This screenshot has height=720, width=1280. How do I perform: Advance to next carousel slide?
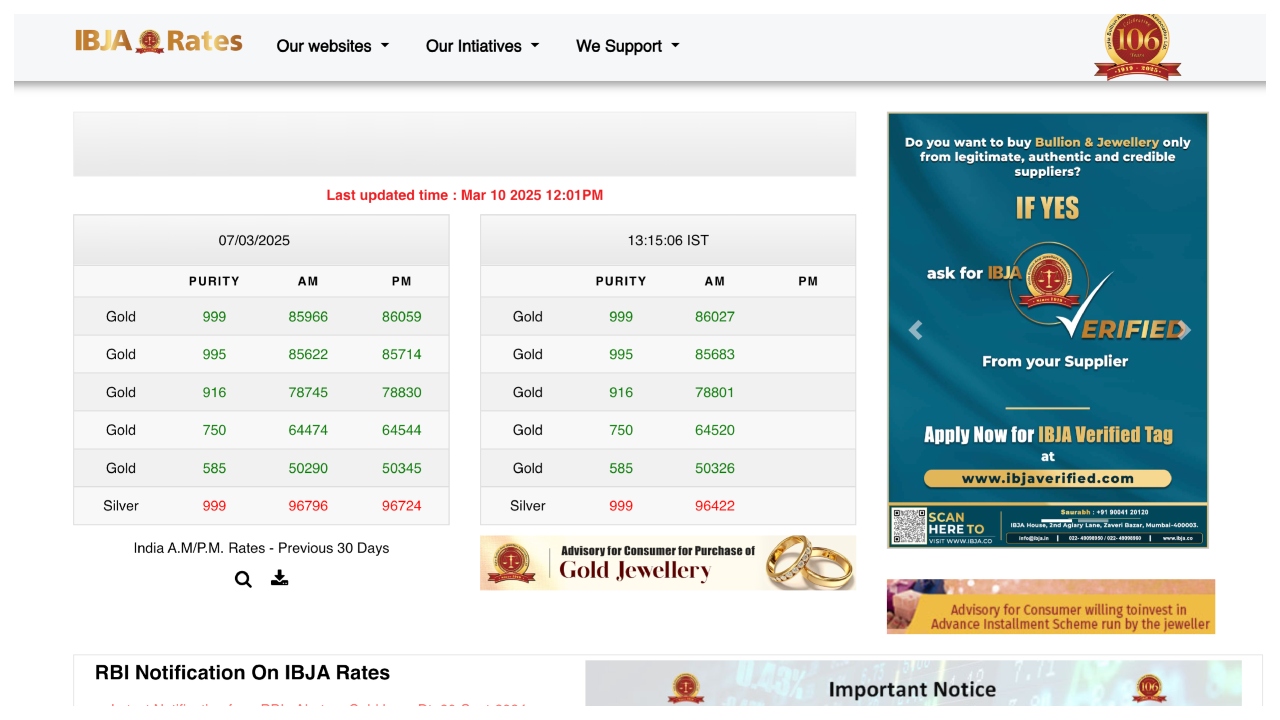1183,330
